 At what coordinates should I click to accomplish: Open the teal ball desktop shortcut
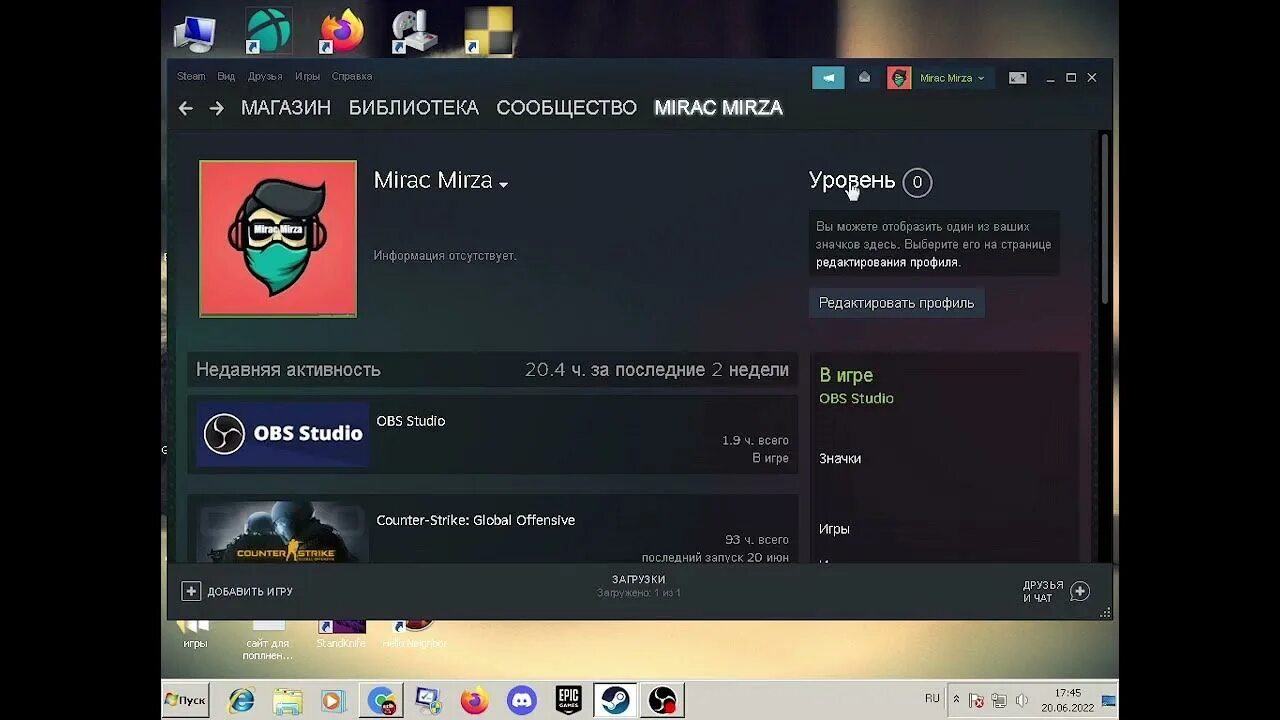pyautogui.click(x=268, y=32)
